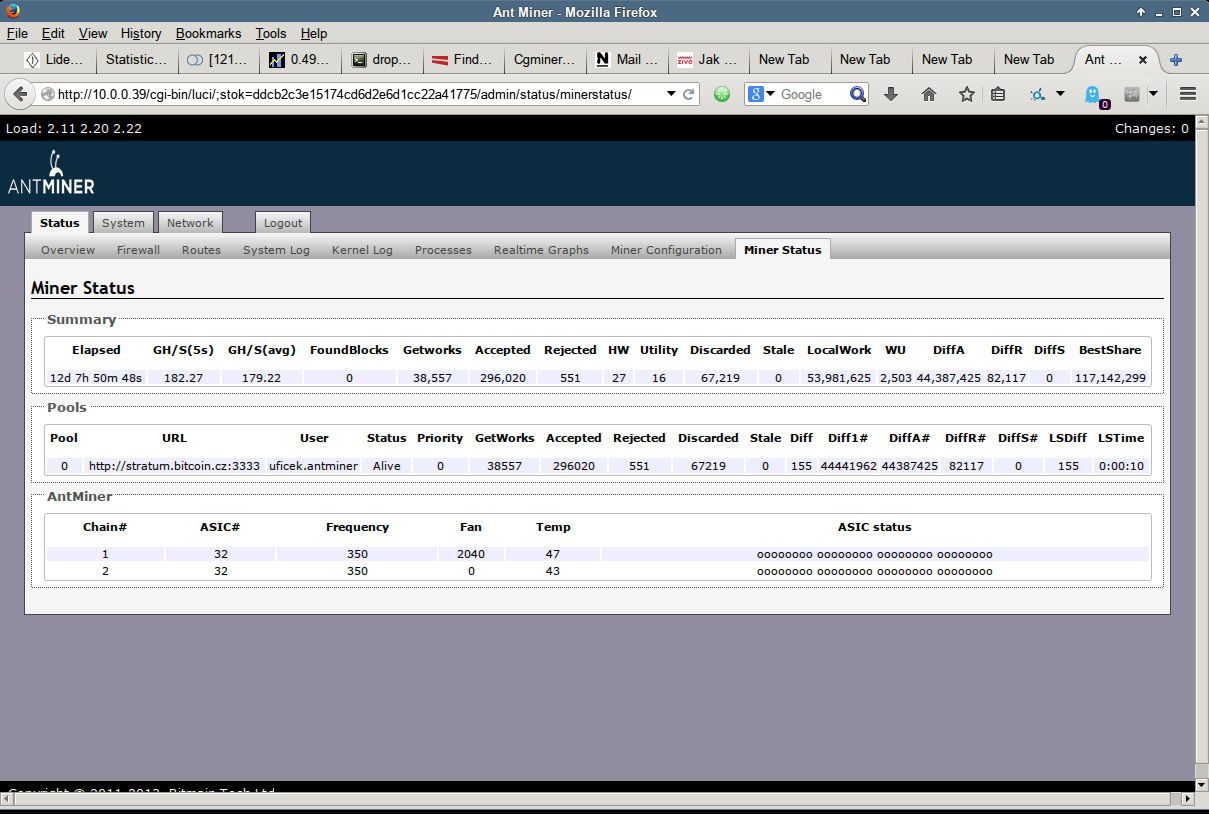Viewport: 1209px width, 814px height.
Task: Click the magnifier icon in Google search box
Action: tap(858, 94)
